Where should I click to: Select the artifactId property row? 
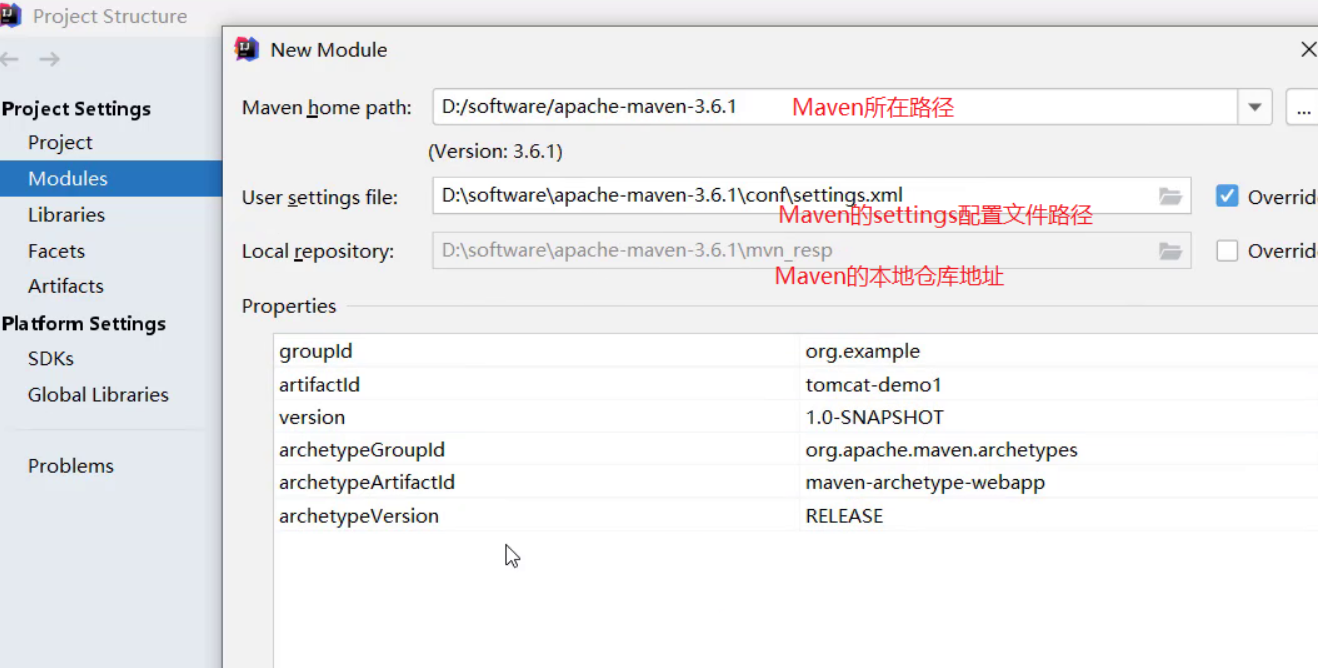coord(796,384)
